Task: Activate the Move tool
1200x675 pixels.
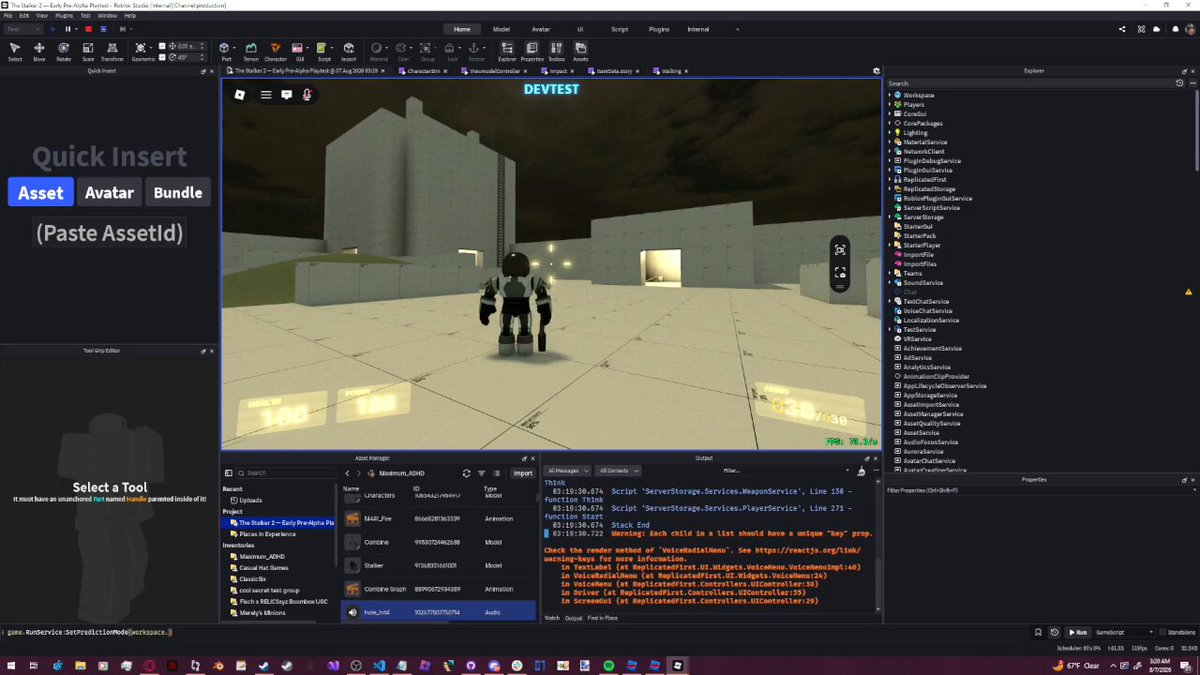Action: (x=39, y=51)
